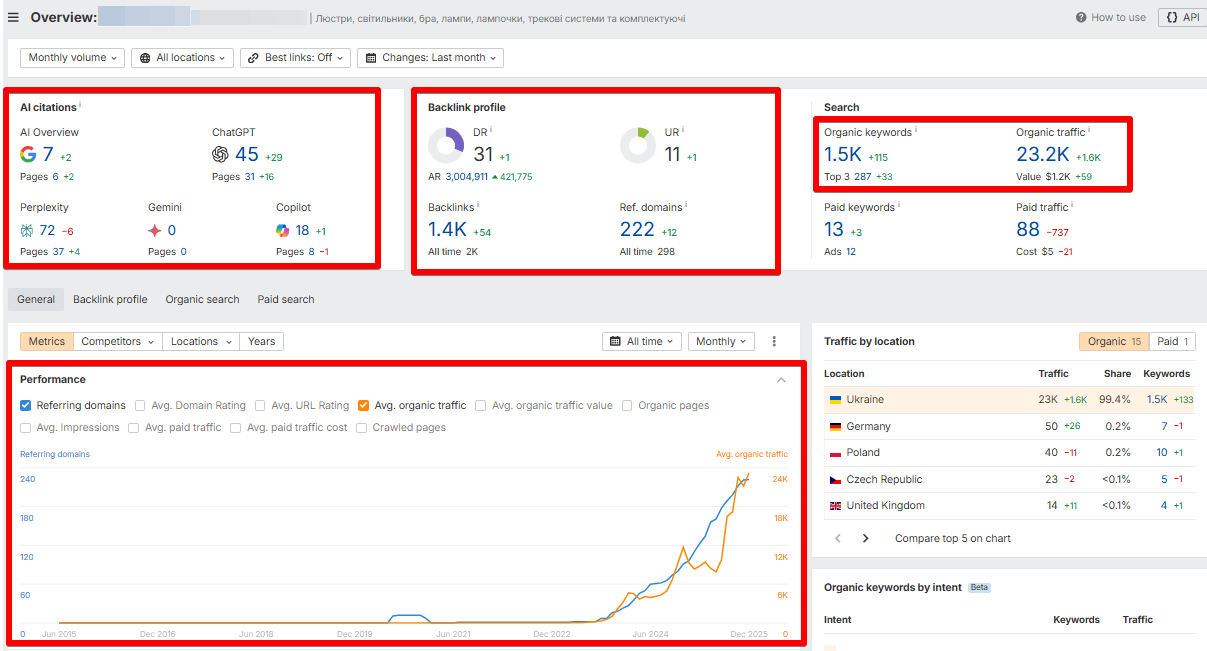Open the Monthly volume dropdown
This screenshot has width=1207, height=651.
[72, 58]
